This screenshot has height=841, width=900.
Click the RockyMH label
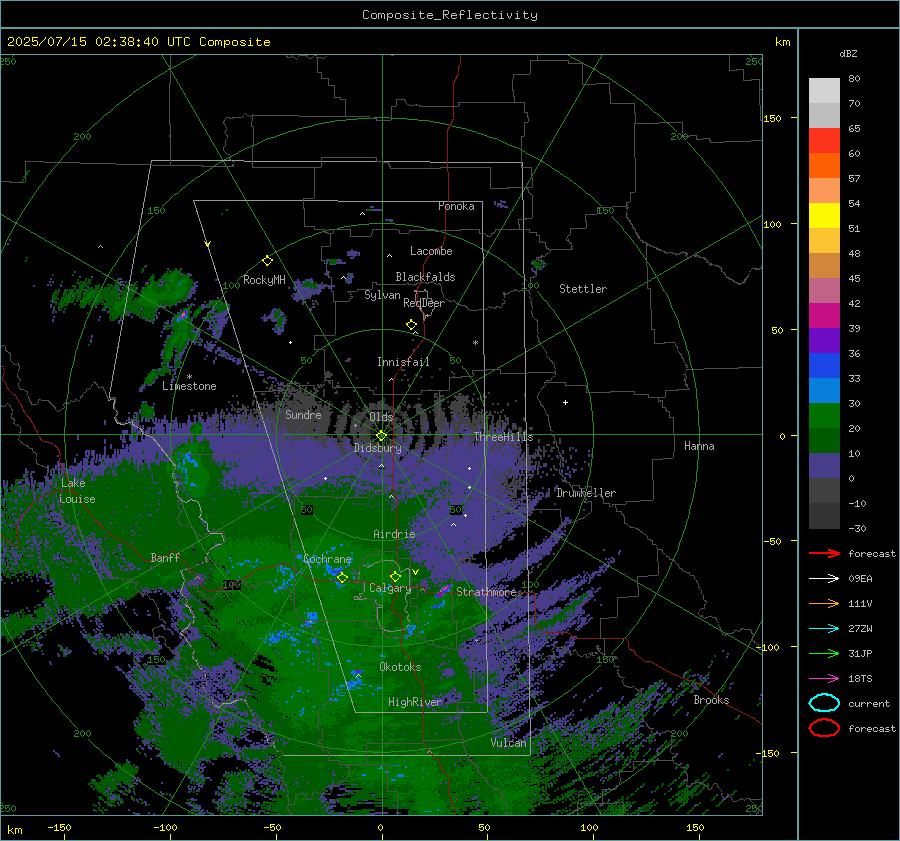(x=264, y=280)
